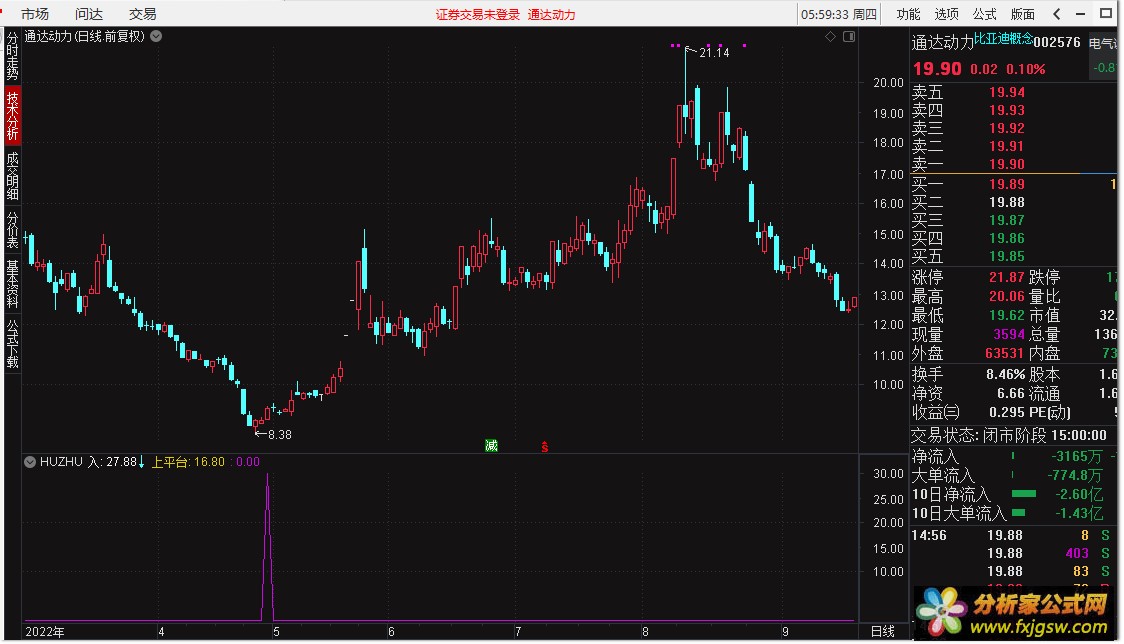Click 14:56 trade tick row
This screenshot has width=1124, height=644.
1012,535
